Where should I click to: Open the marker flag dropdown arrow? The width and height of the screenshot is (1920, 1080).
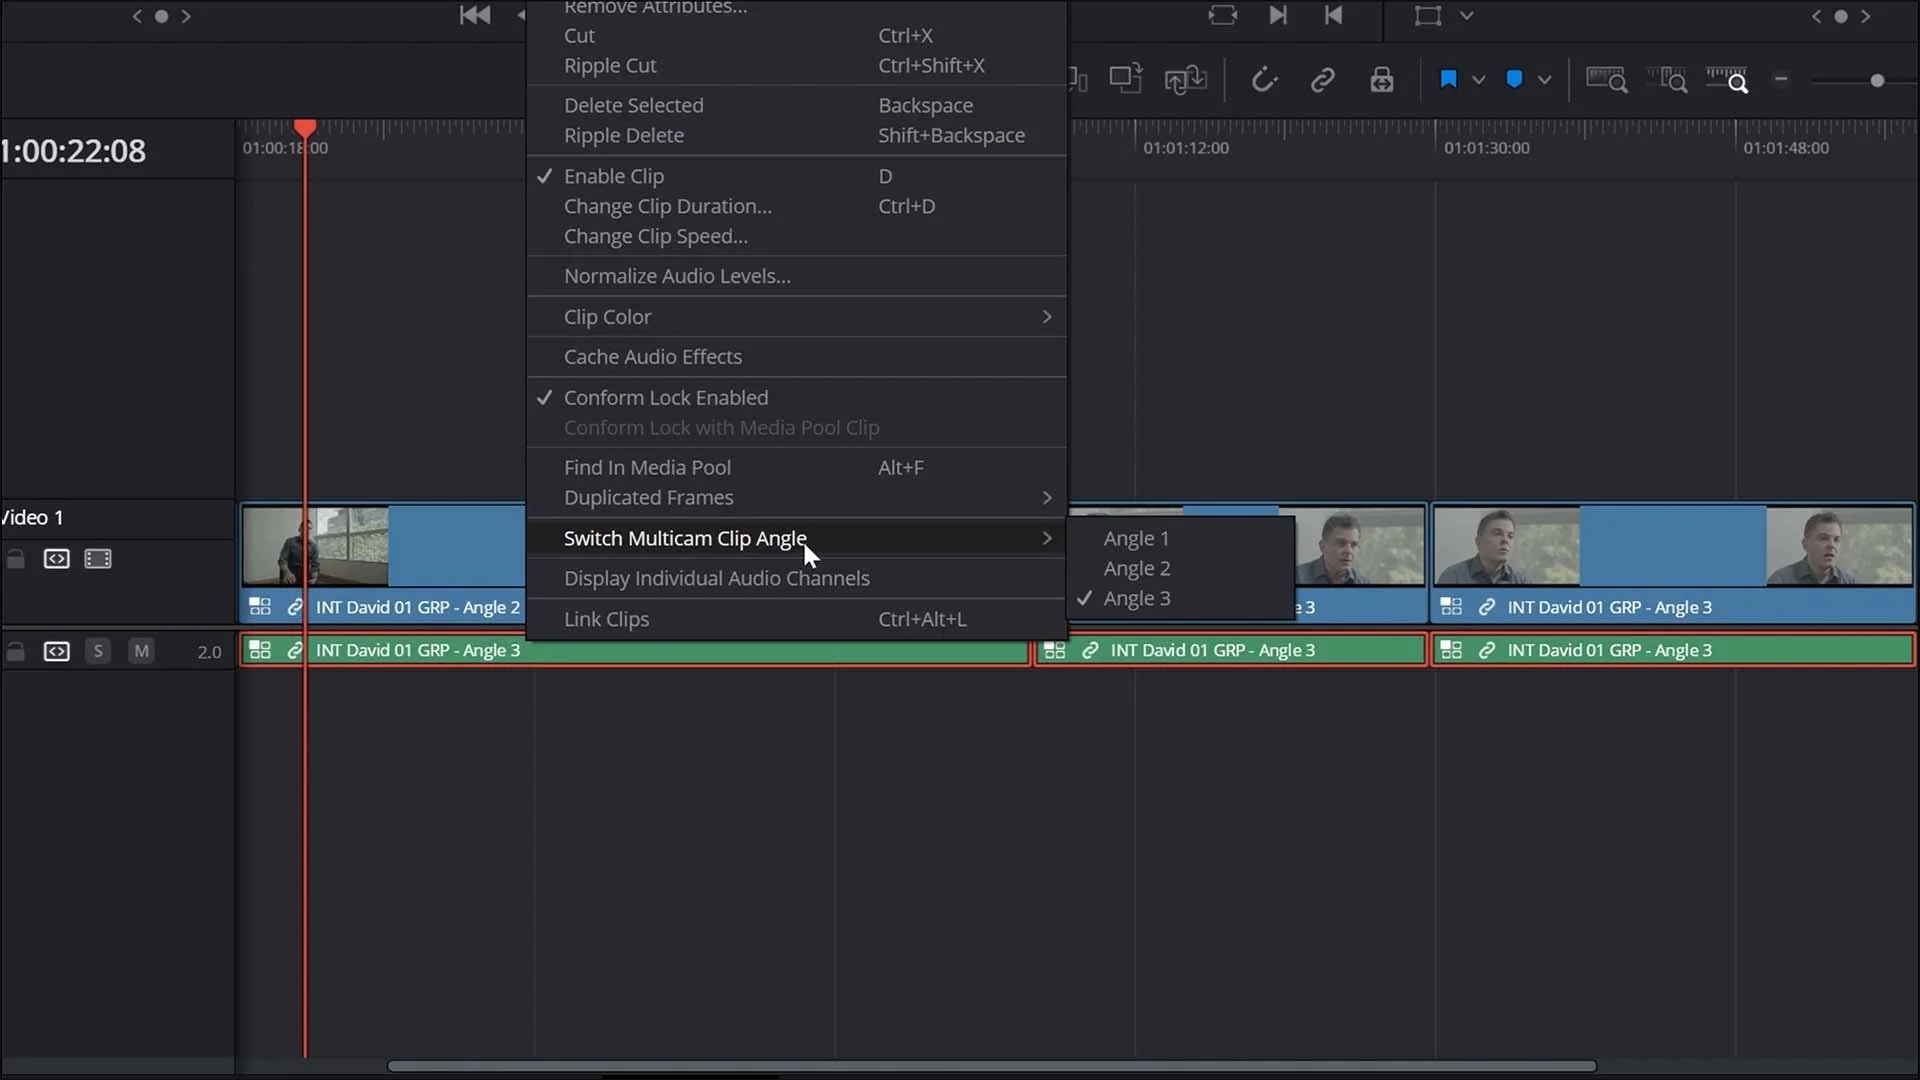tap(1479, 79)
